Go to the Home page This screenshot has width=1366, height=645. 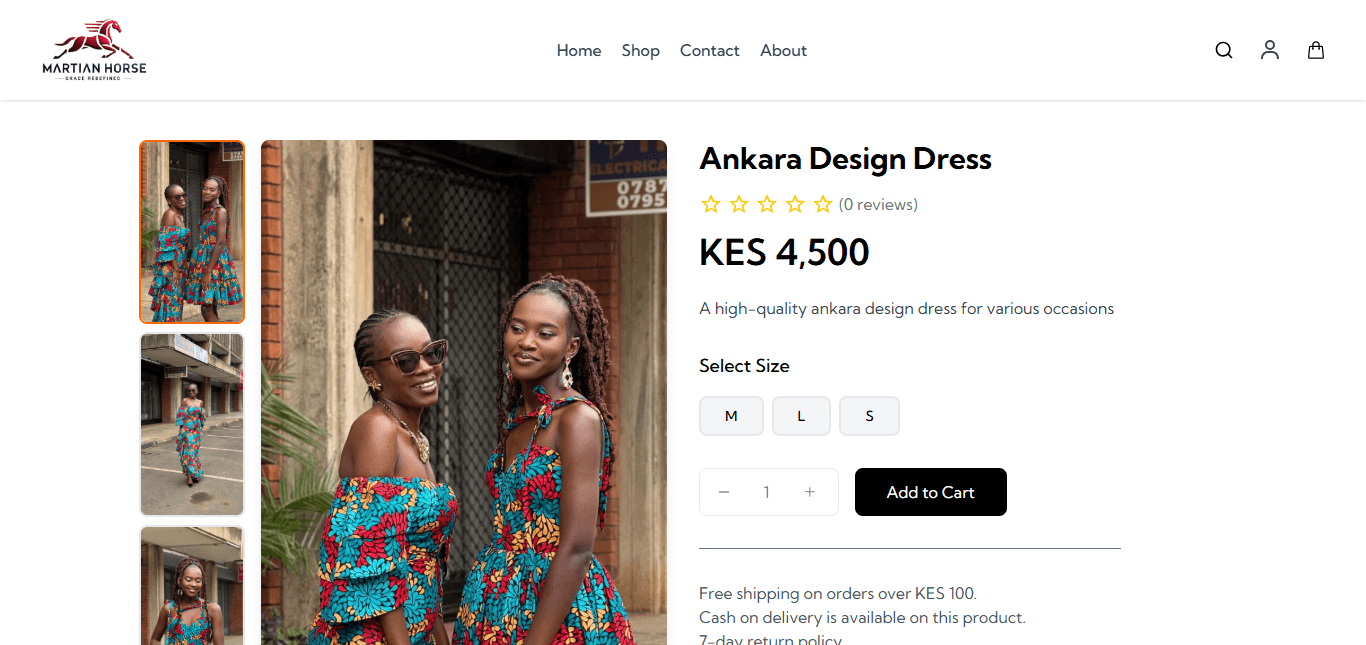[579, 51]
